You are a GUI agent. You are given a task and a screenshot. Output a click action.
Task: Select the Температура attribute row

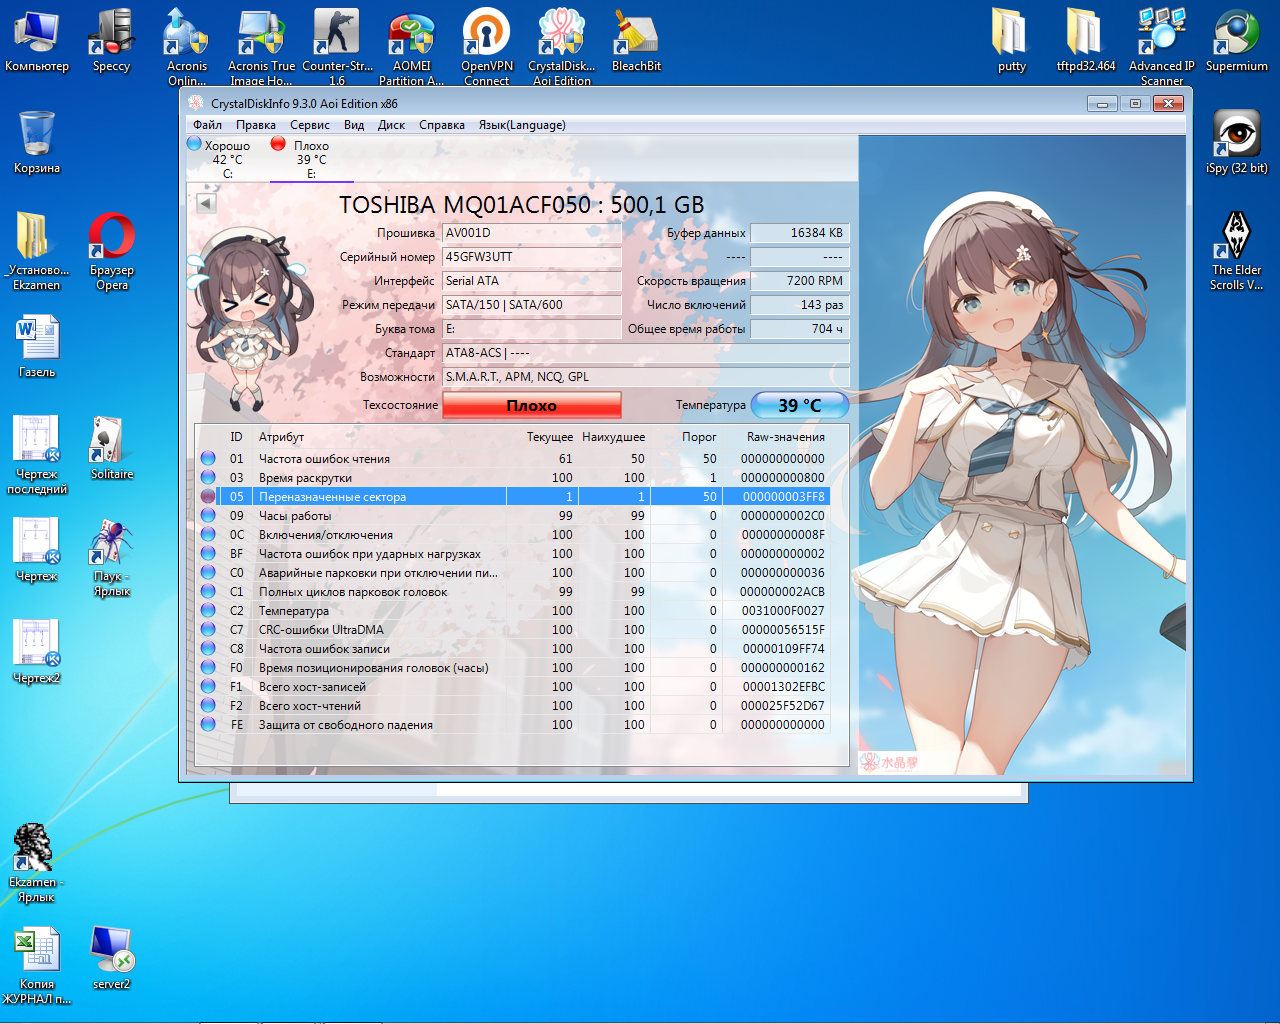(513, 611)
